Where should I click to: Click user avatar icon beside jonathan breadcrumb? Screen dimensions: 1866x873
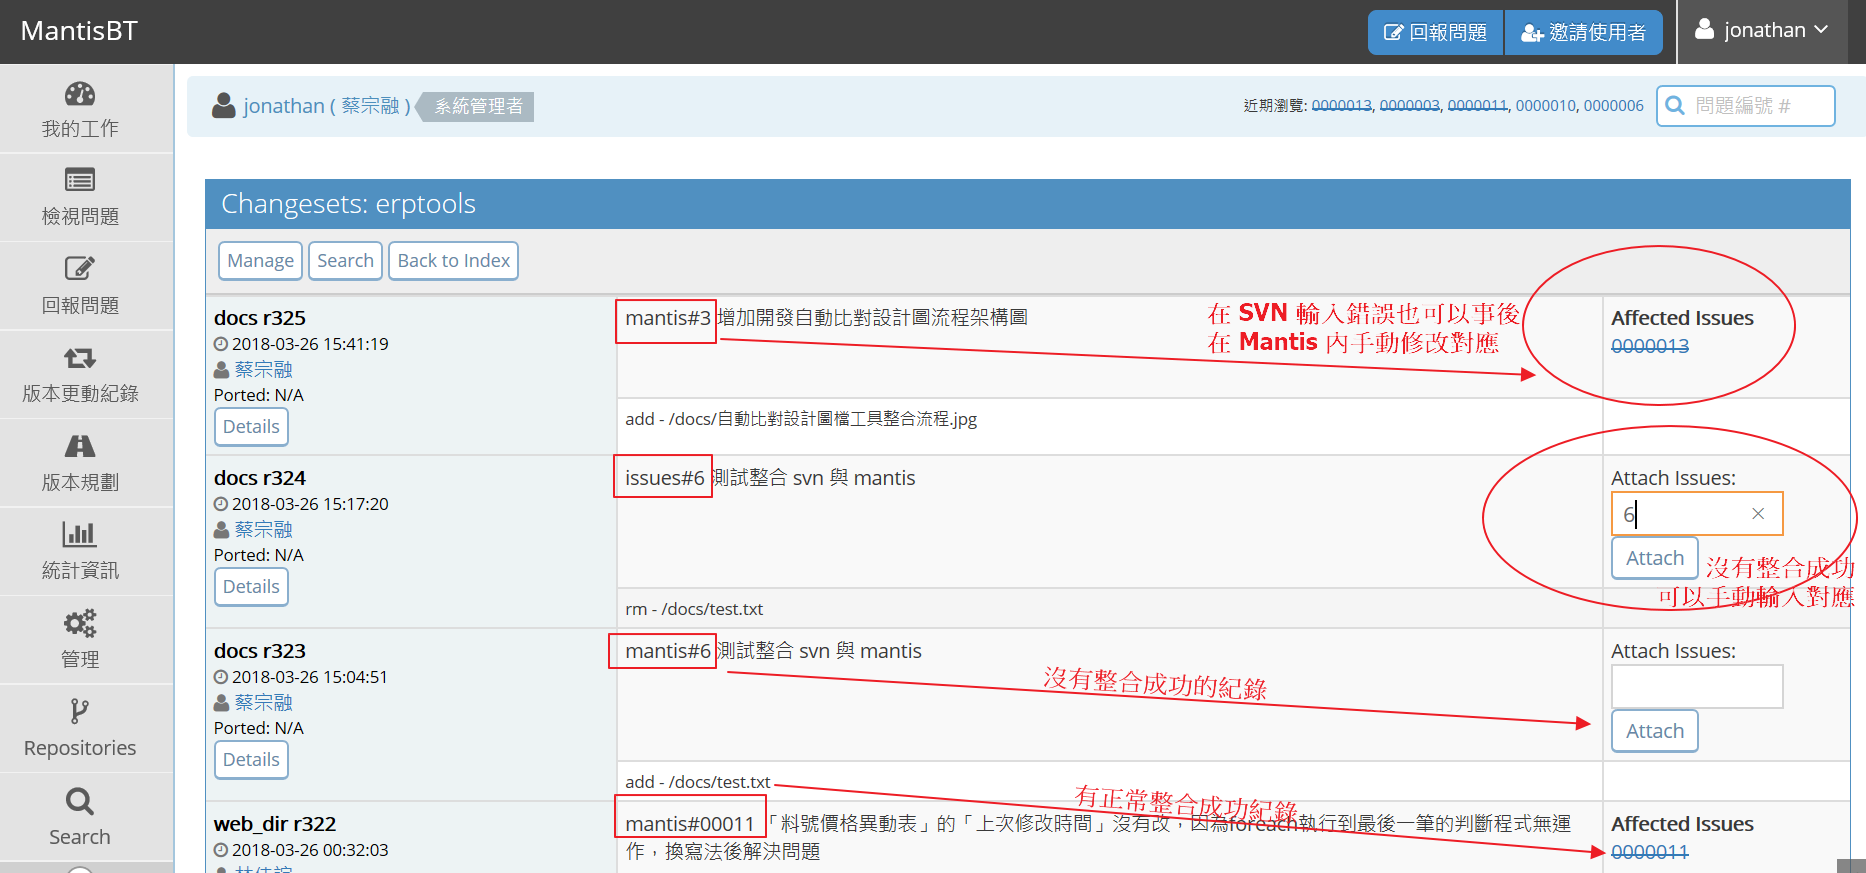[223, 106]
